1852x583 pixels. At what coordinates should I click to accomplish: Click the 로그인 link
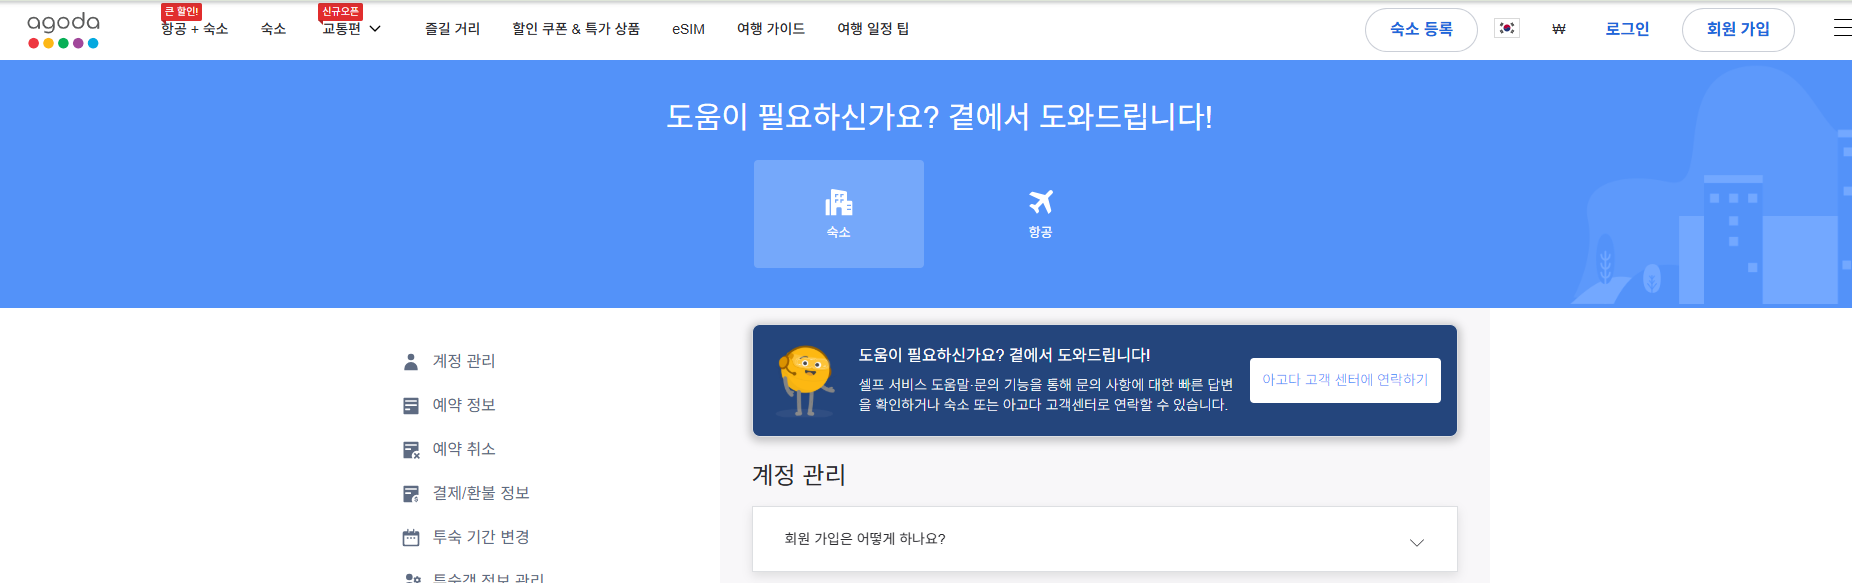(1627, 29)
